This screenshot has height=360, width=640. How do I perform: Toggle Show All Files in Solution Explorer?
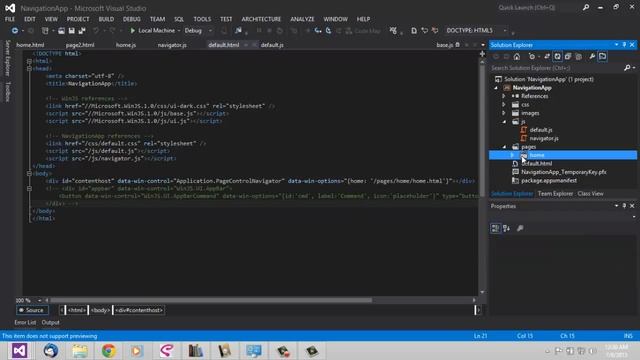(578, 57)
